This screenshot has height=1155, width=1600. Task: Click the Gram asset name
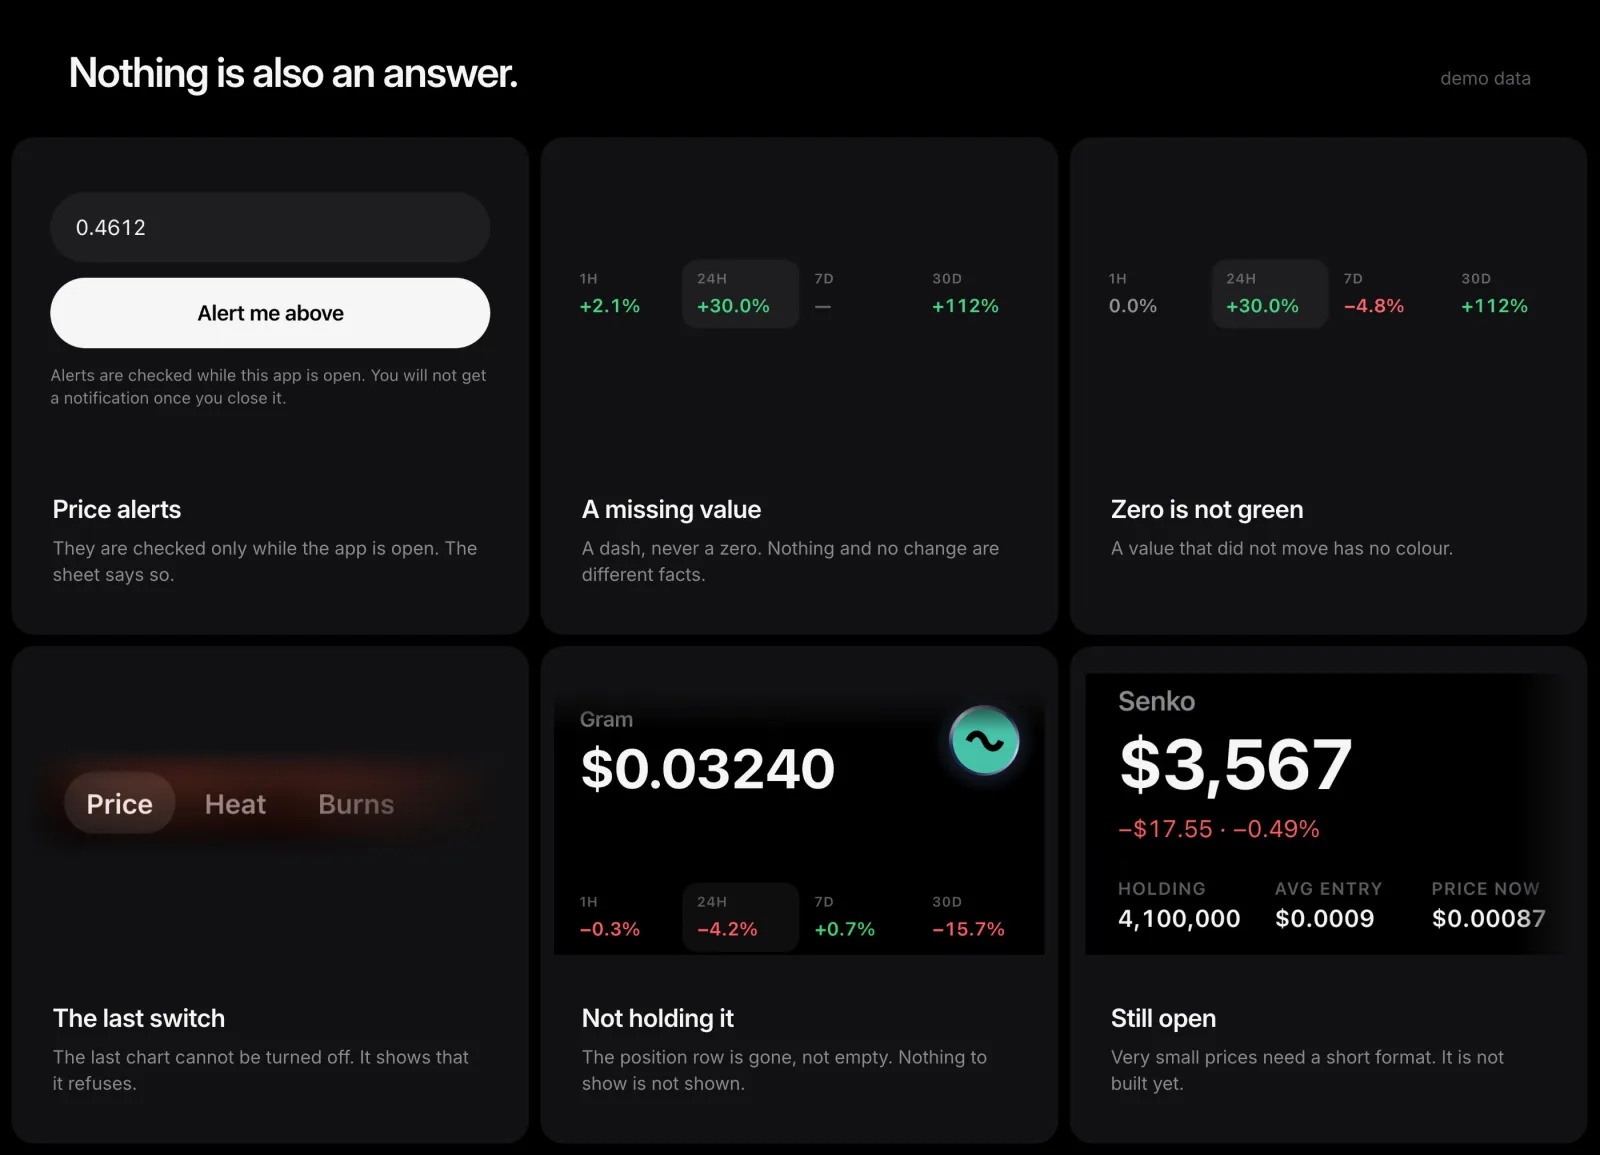606,719
